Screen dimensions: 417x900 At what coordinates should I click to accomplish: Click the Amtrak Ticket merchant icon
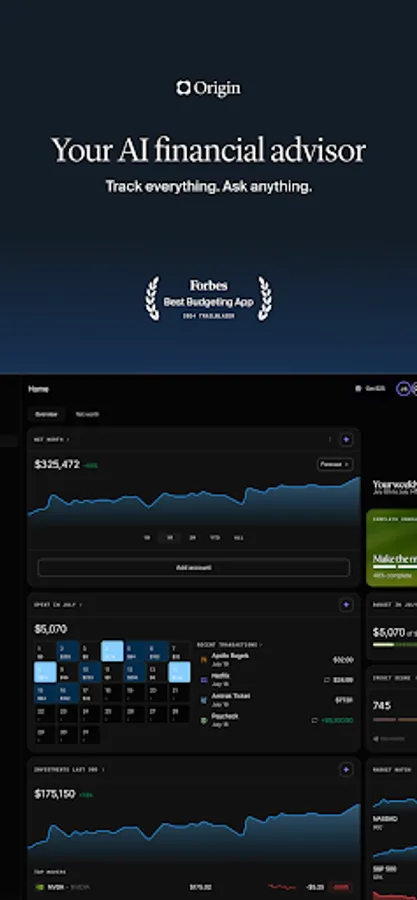(204, 700)
